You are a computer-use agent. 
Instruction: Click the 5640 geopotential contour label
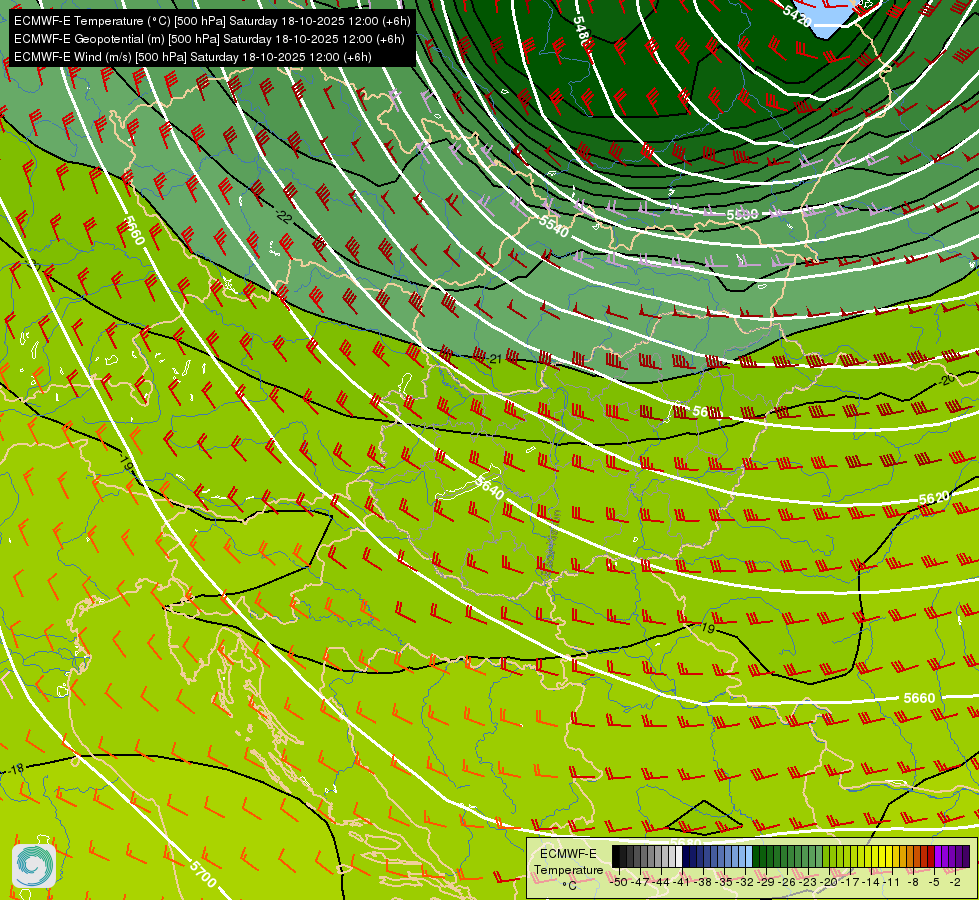coord(489,487)
